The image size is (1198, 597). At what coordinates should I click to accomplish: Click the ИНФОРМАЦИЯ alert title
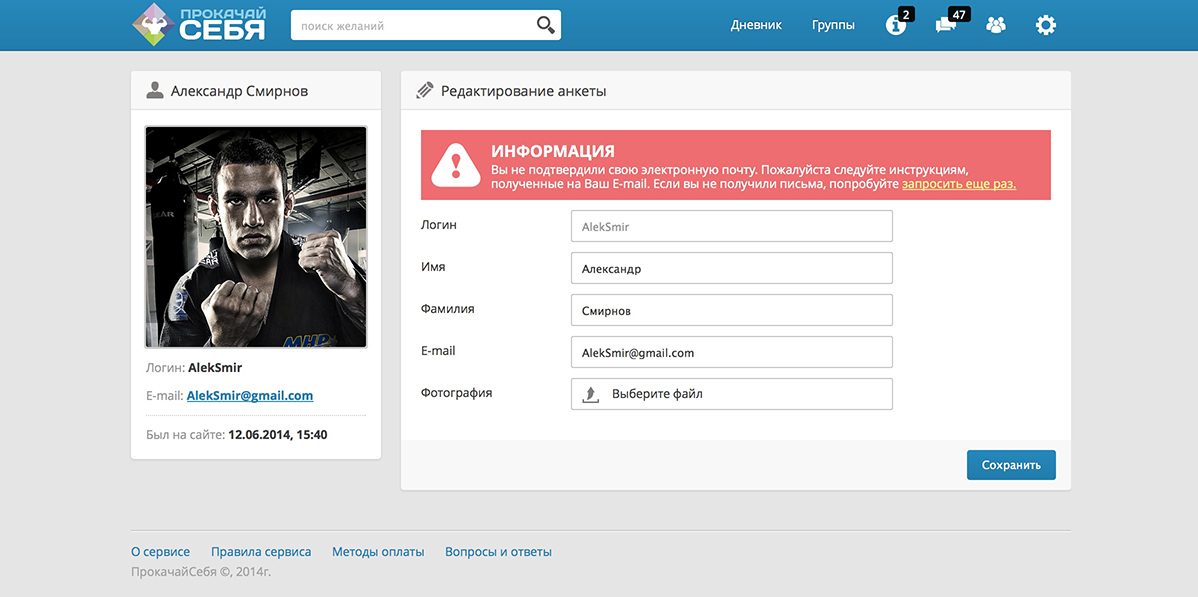click(x=553, y=151)
